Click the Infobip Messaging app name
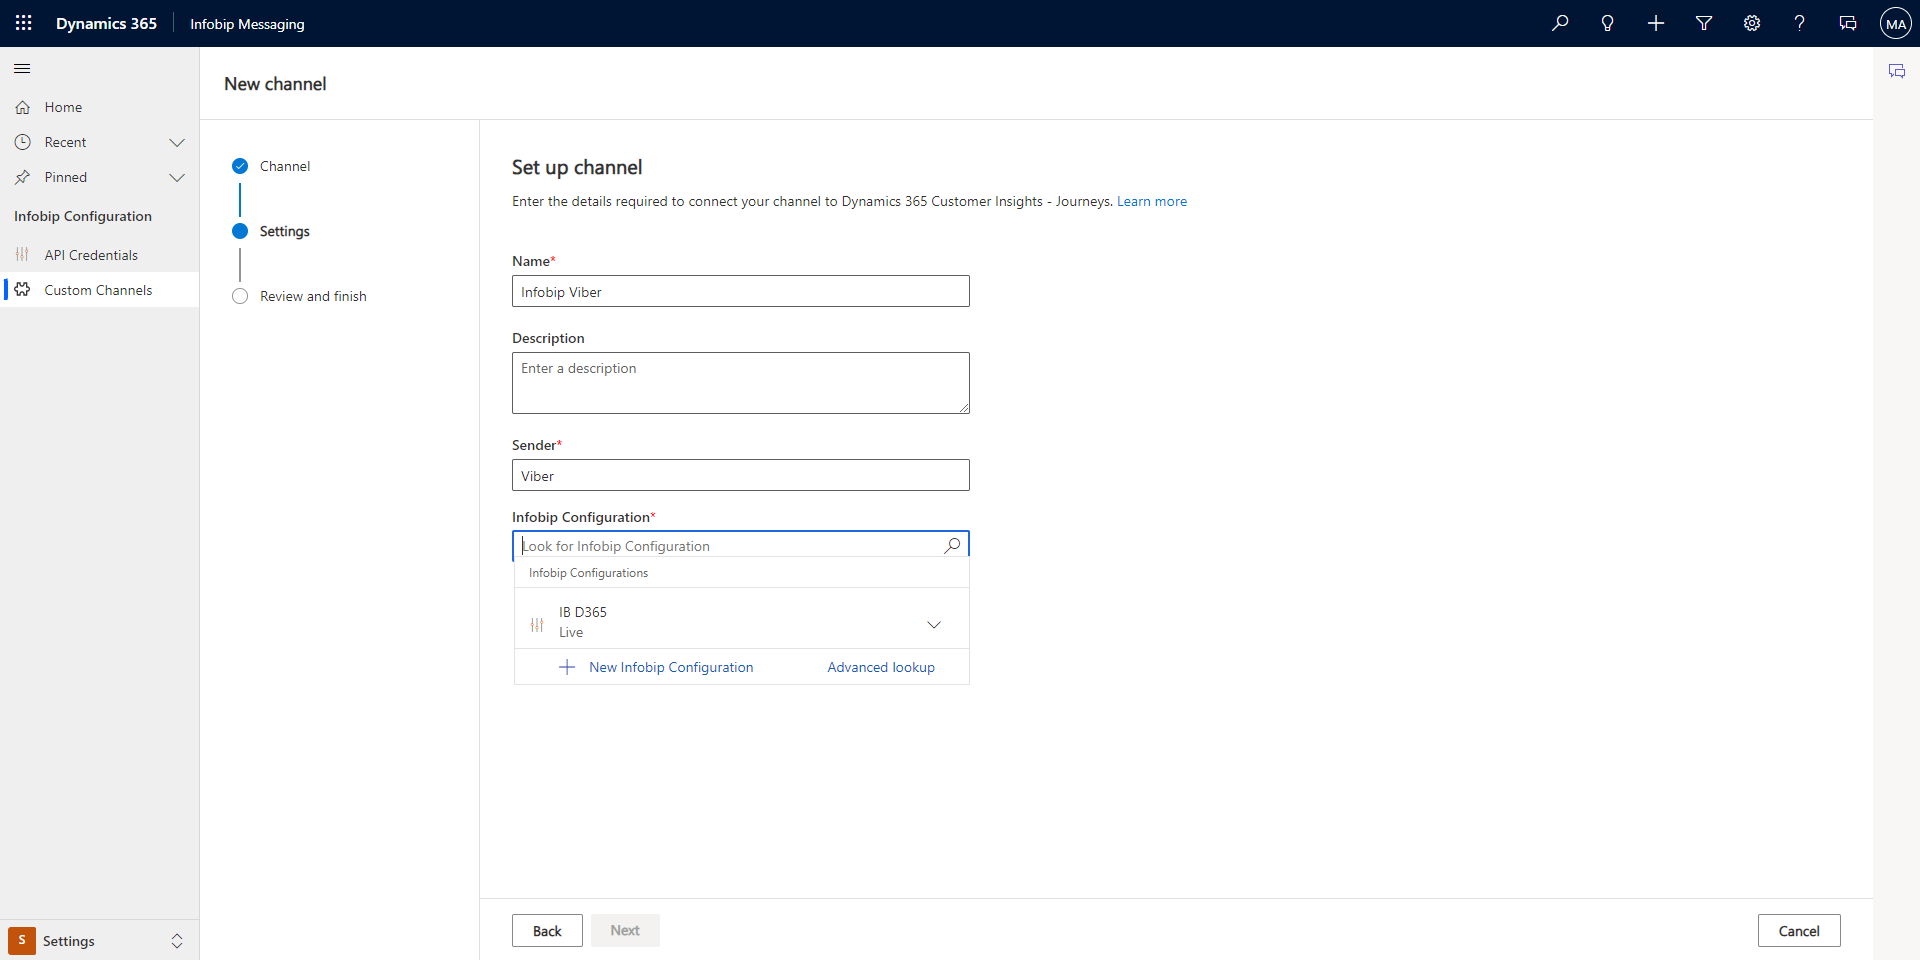 247,24
